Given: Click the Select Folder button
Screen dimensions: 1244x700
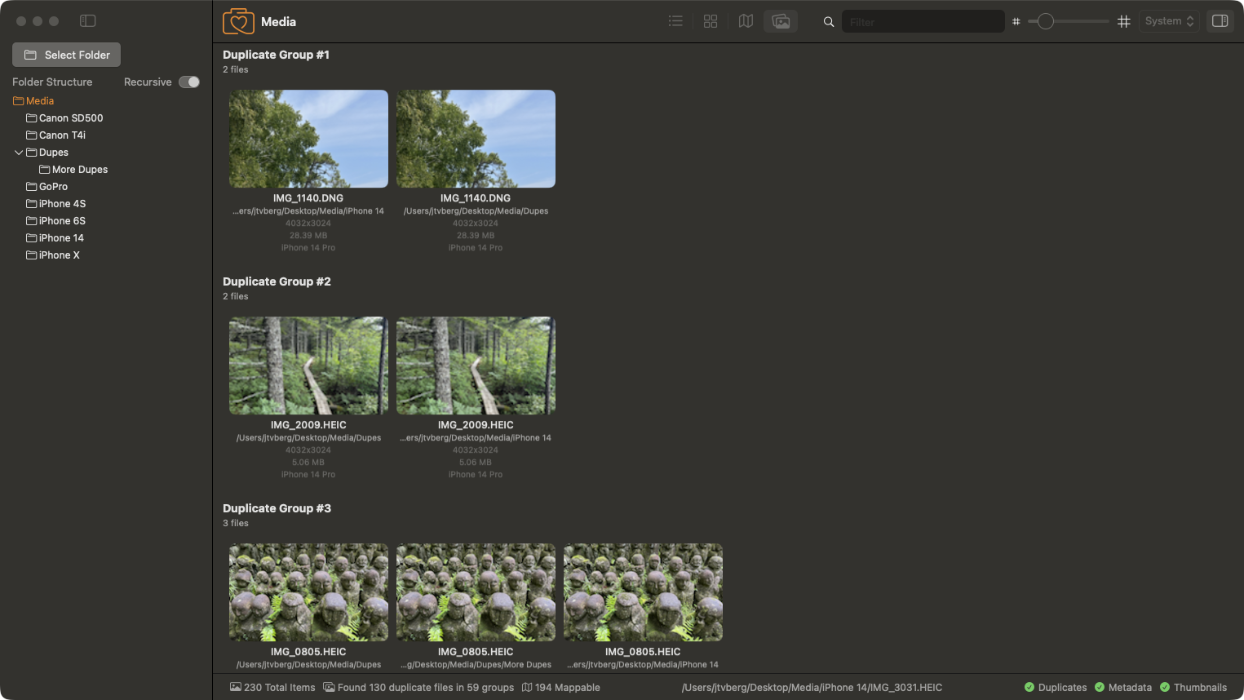Looking at the screenshot, I should point(66,54).
